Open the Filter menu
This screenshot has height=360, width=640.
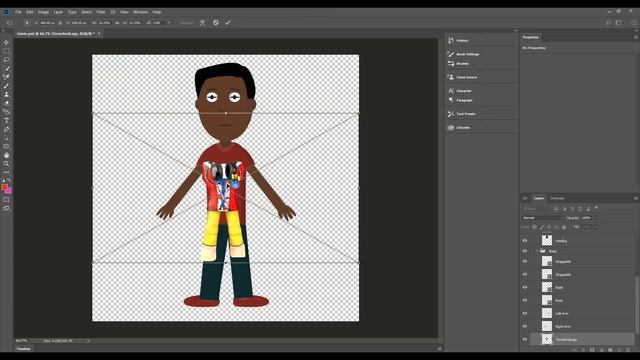pyautogui.click(x=101, y=12)
